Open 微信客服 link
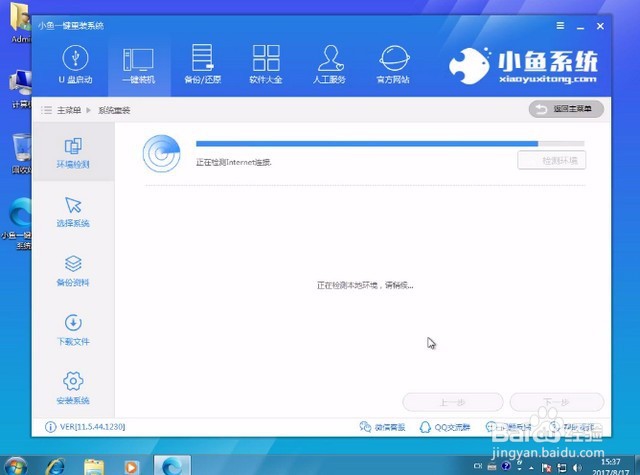 pyautogui.click(x=382, y=427)
